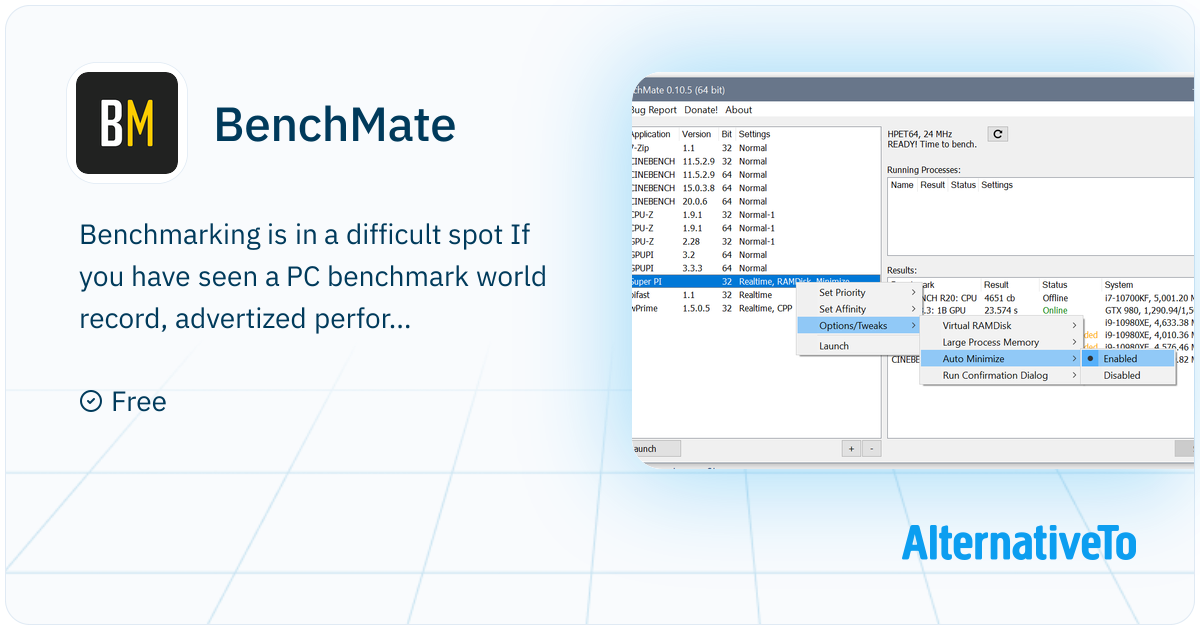Sort results by Result column header
This screenshot has height=630, width=1200.
[x=997, y=285]
